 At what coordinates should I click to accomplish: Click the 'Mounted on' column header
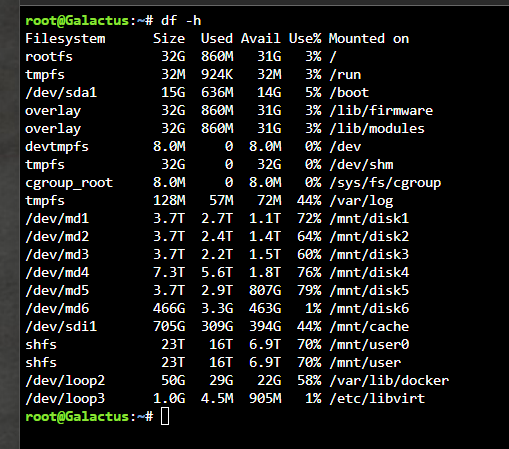[369, 38]
